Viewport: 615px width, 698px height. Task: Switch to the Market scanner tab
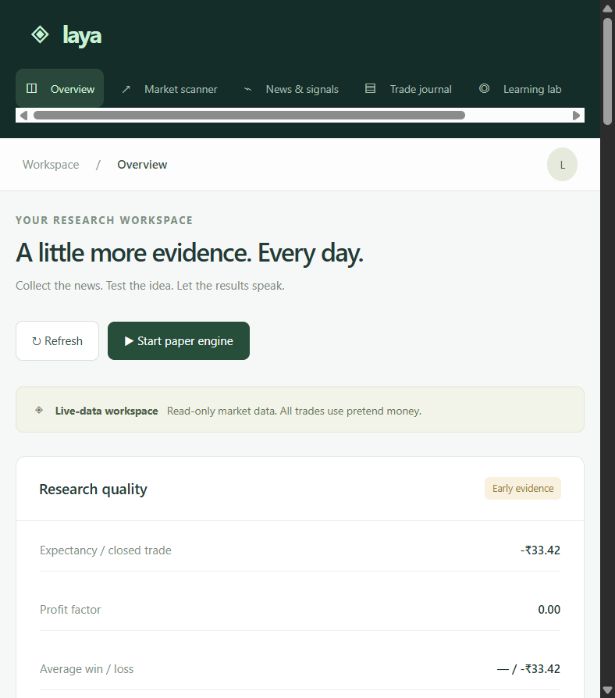[x=170, y=89]
